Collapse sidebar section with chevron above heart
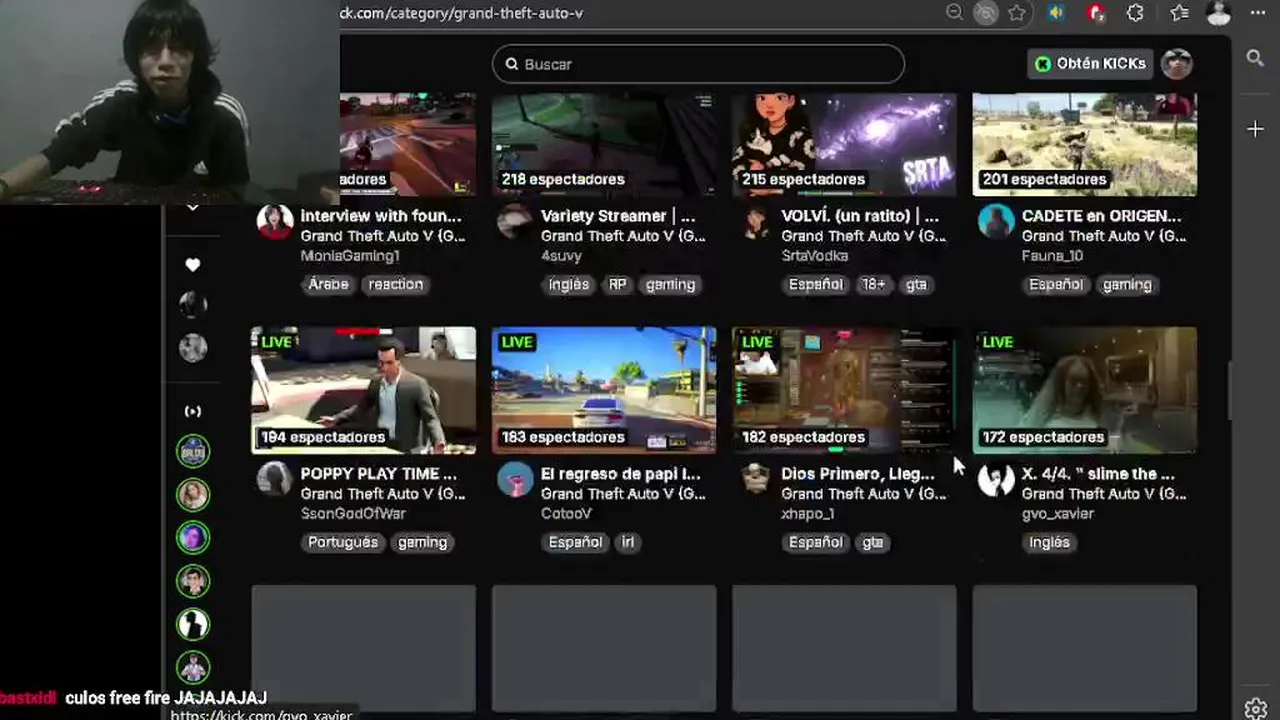 pos(193,207)
